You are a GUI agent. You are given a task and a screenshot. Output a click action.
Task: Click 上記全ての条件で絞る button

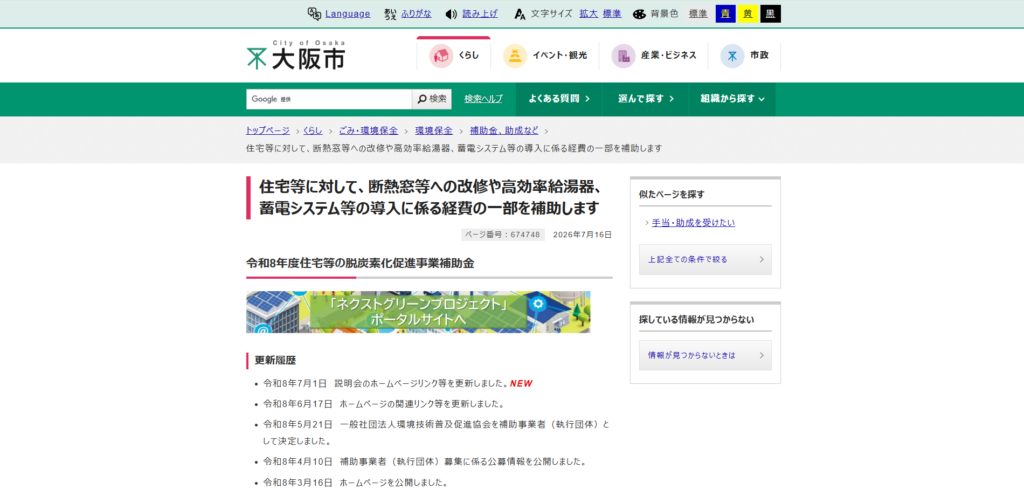coord(705,259)
